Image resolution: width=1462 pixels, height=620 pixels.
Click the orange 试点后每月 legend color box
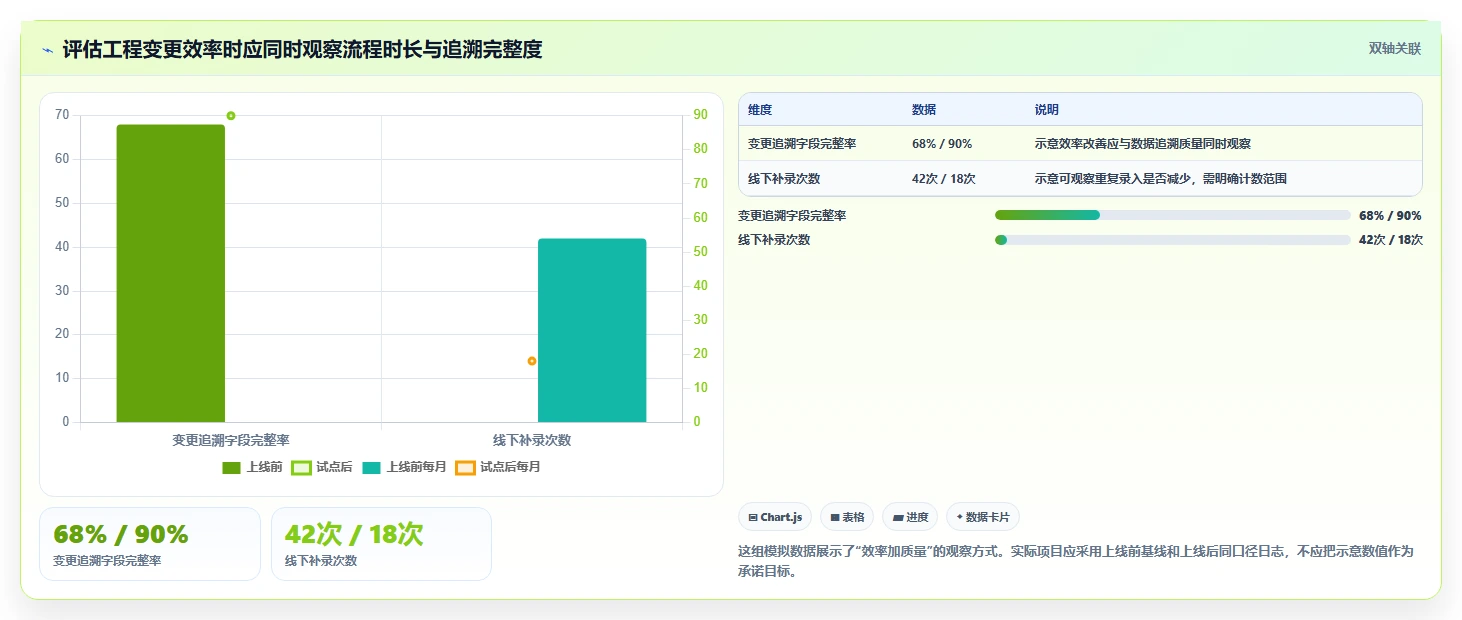click(x=465, y=467)
